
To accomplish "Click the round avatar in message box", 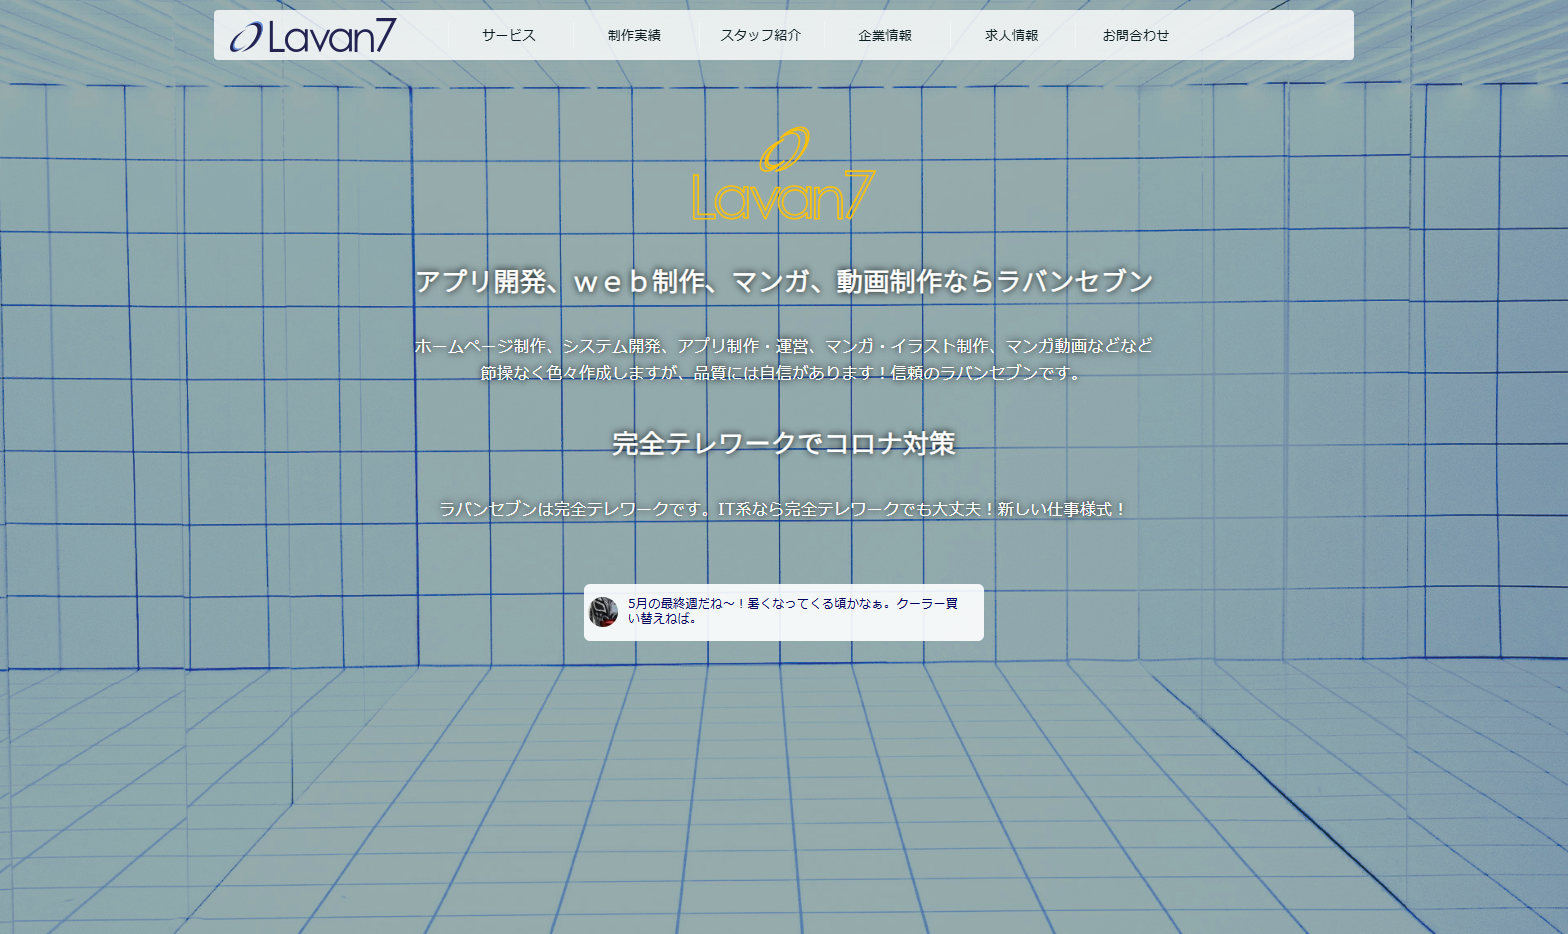I will pyautogui.click(x=603, y=612).
